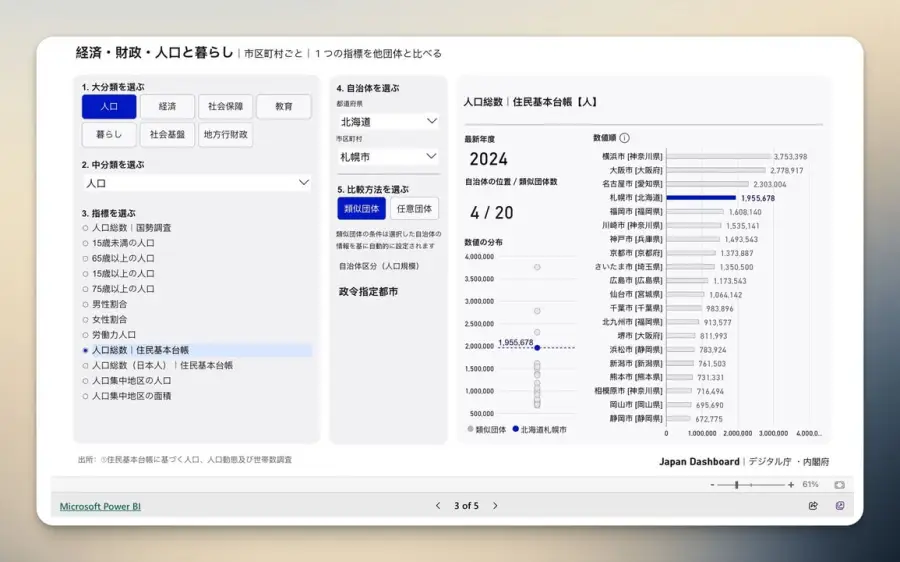Viewport: 900px width, 562px height.
Task: Select 人口総数｜住民基本台帳 indicator
Action: tap(197, 350)
